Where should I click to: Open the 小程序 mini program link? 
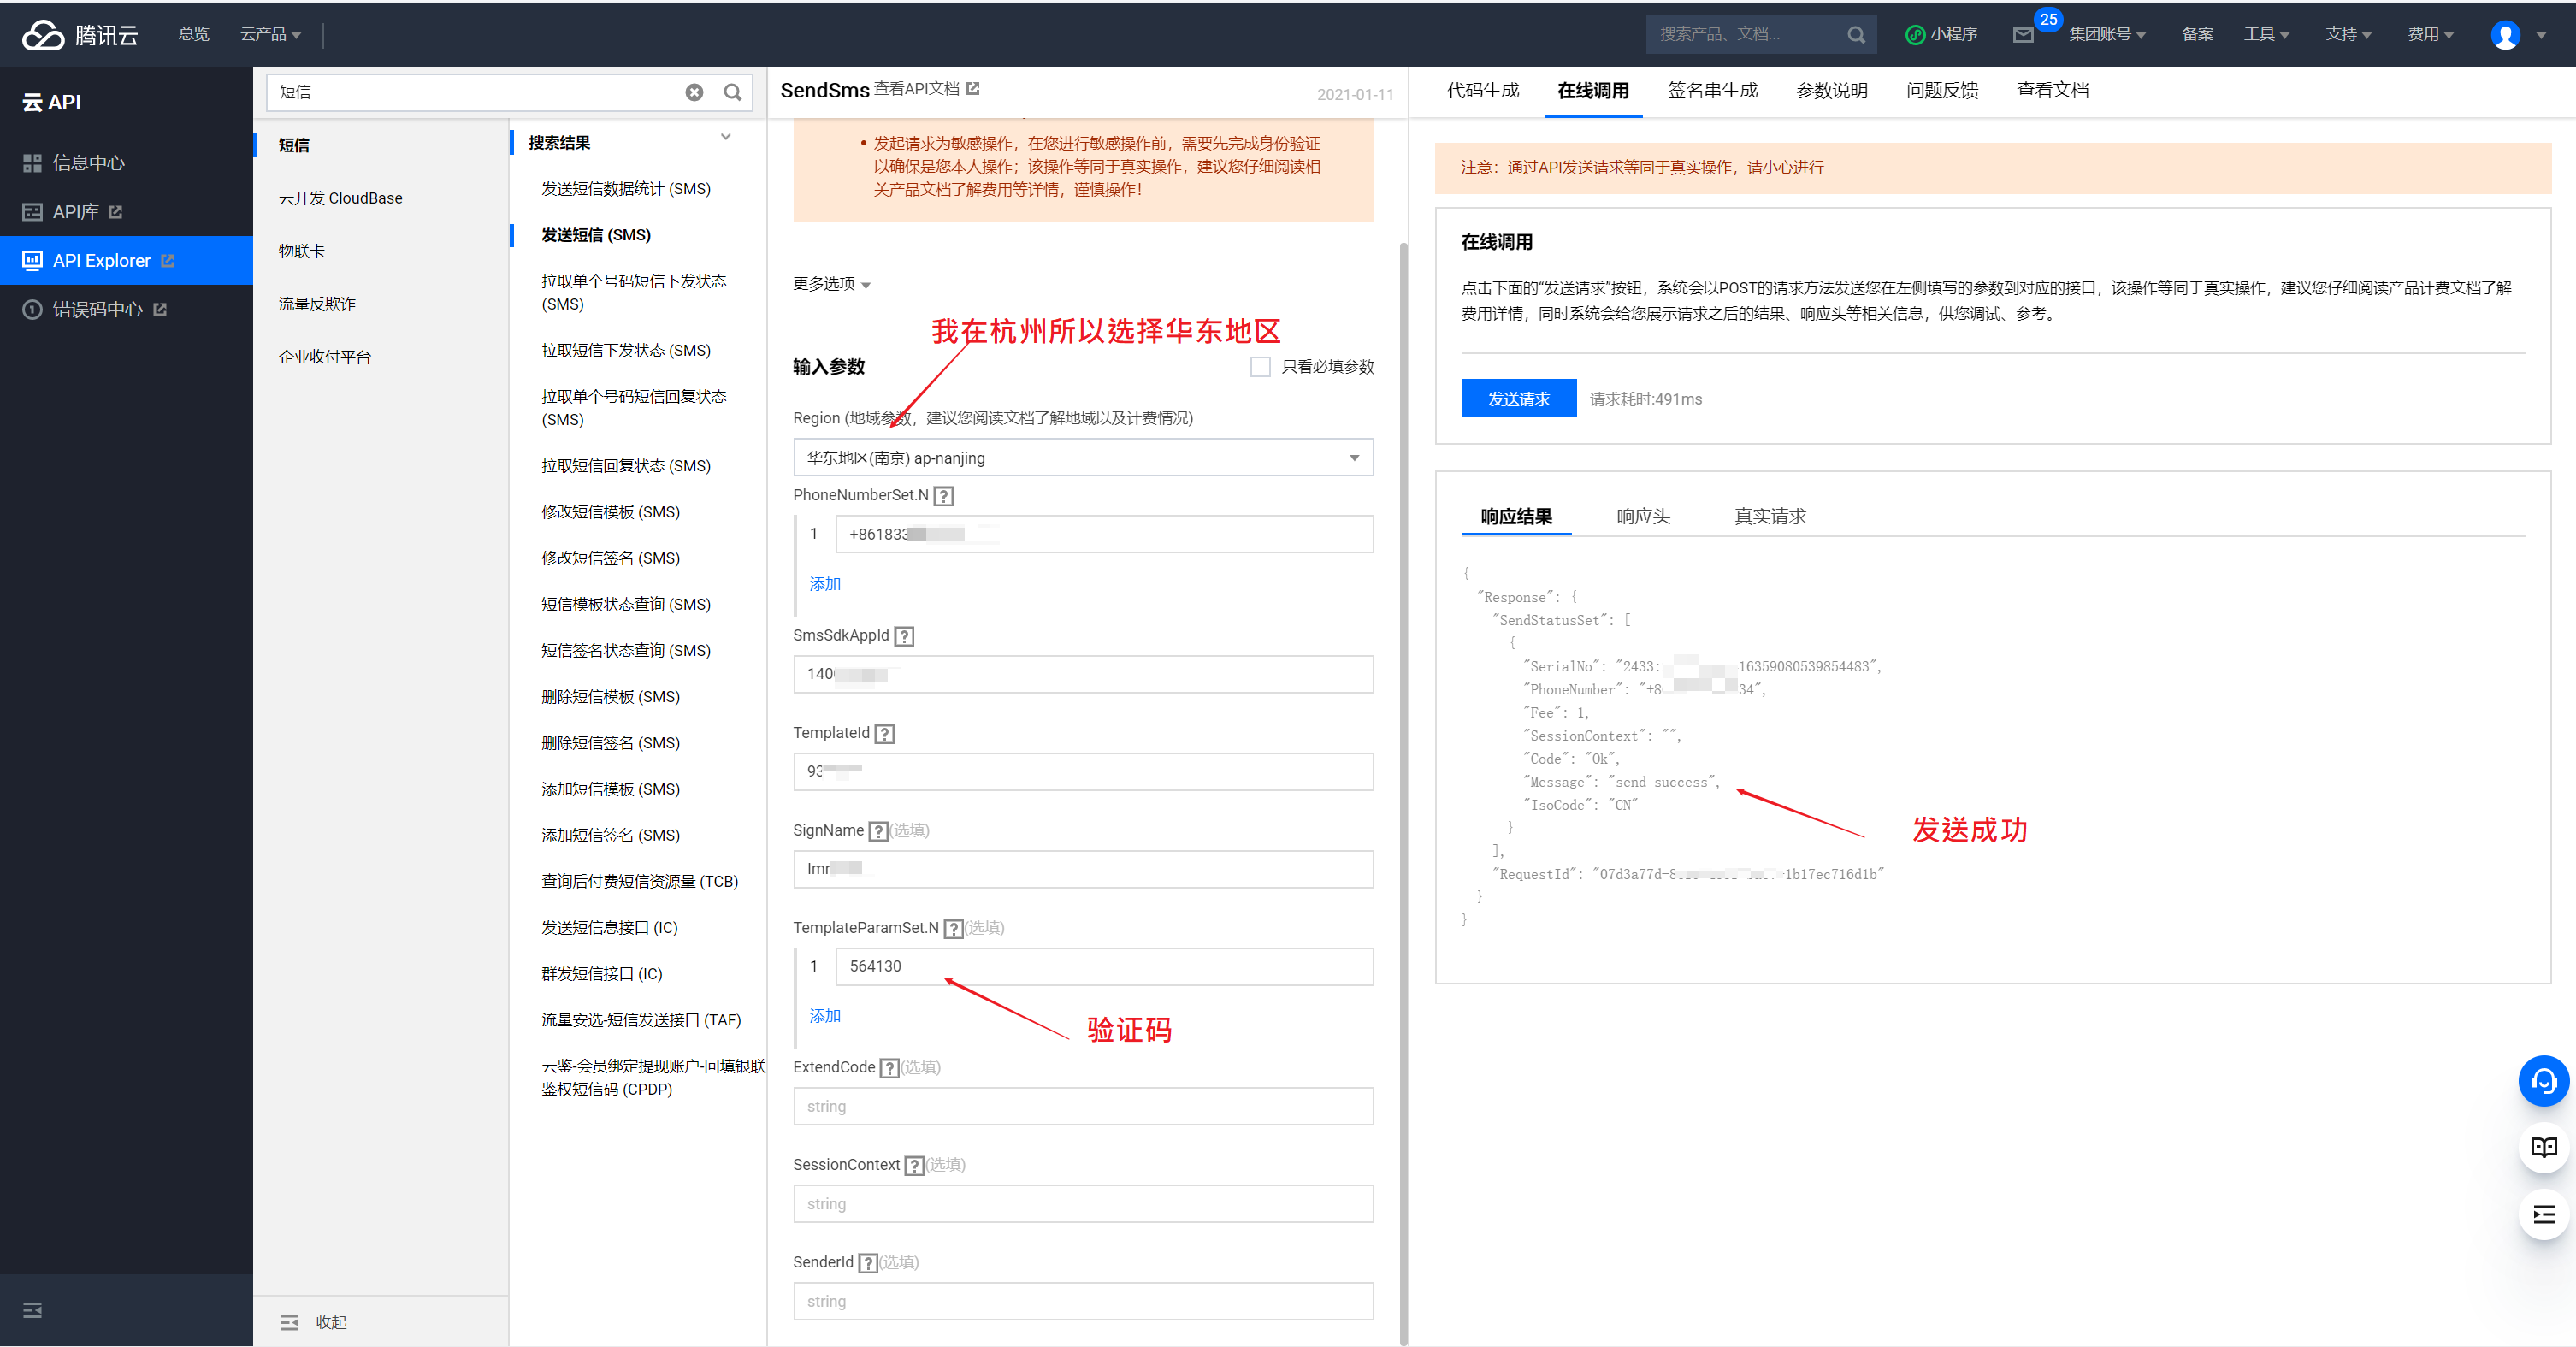tap(1941, 35)
